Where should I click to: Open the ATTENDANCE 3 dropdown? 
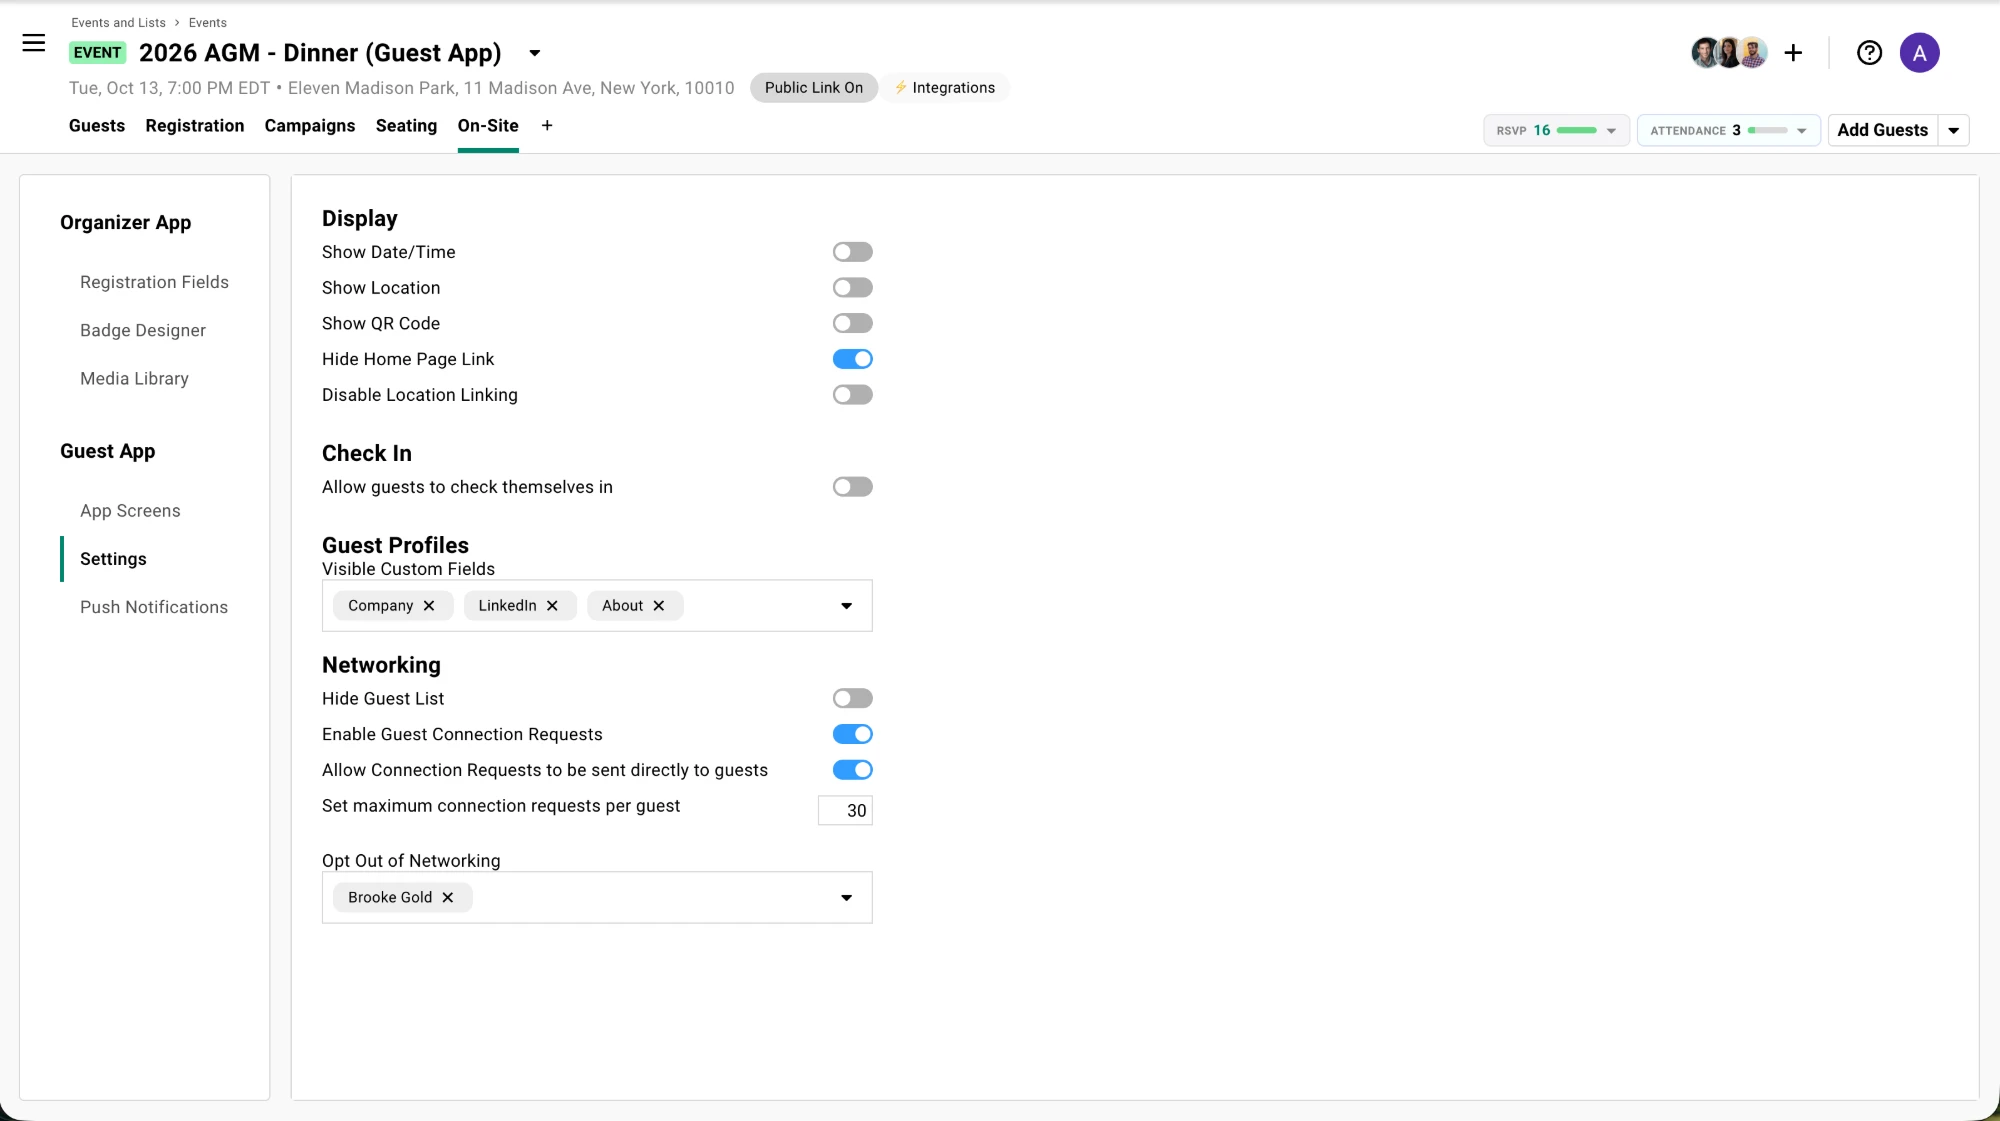coord(1728,130)
